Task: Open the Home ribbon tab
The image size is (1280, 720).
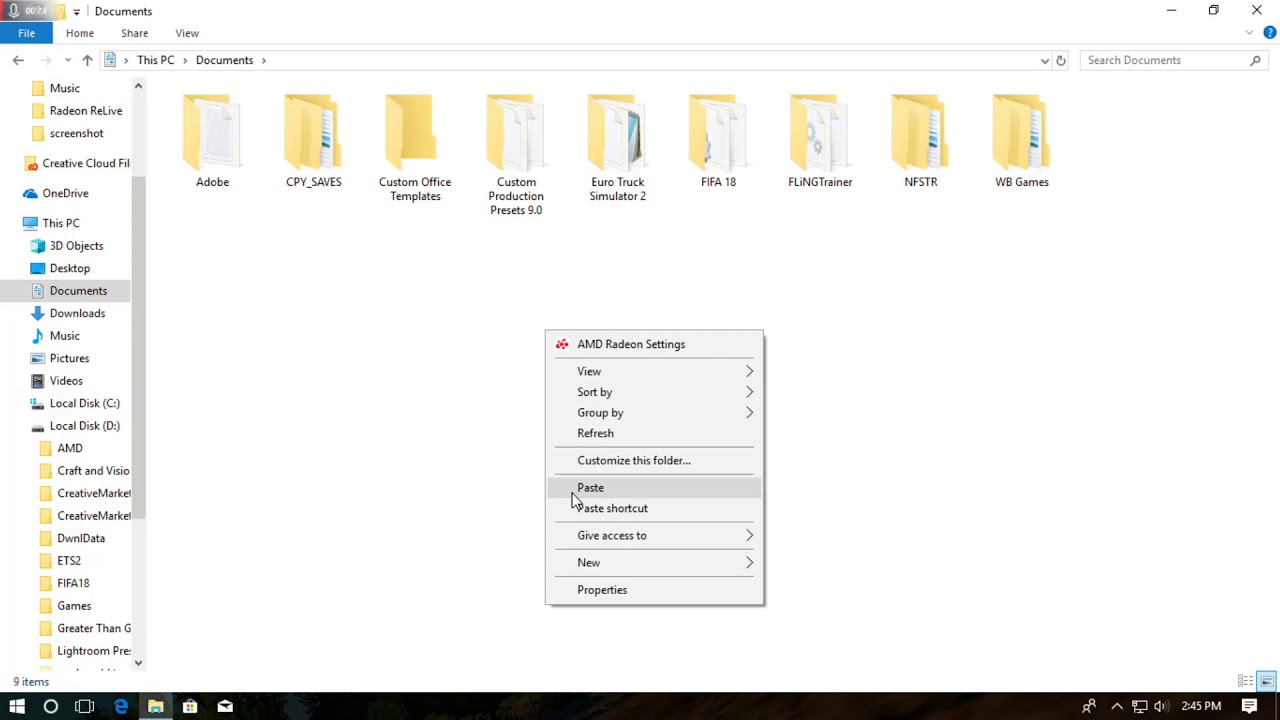Action: pos(80,33)
